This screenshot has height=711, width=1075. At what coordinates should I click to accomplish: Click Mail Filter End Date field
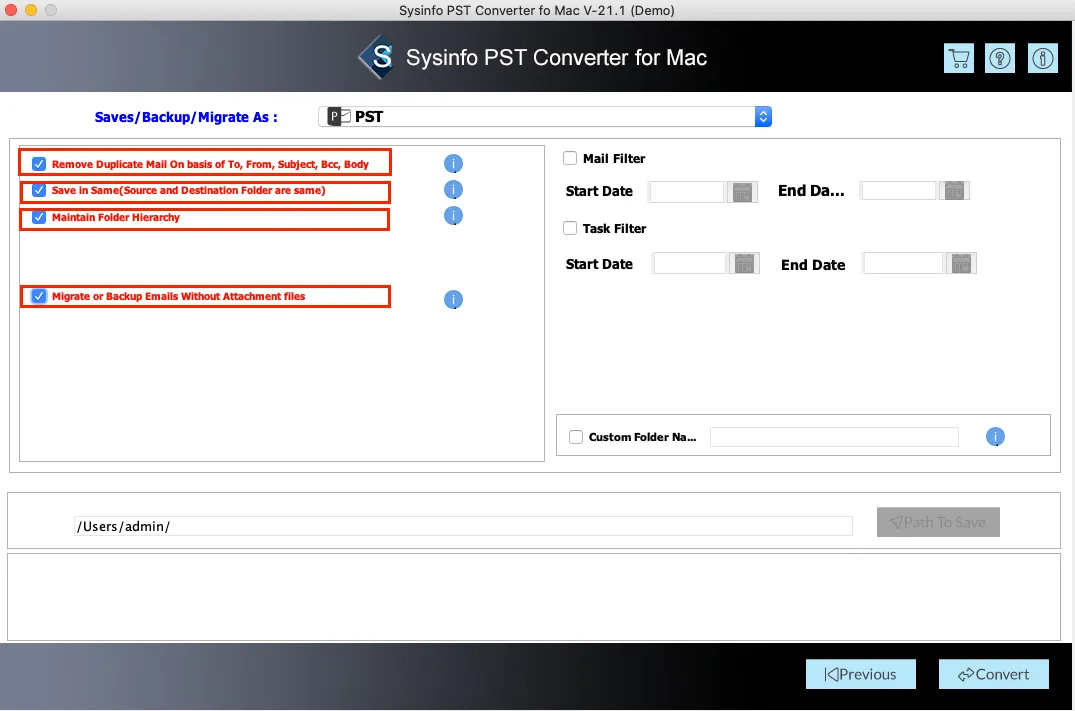tap(899, 191)
